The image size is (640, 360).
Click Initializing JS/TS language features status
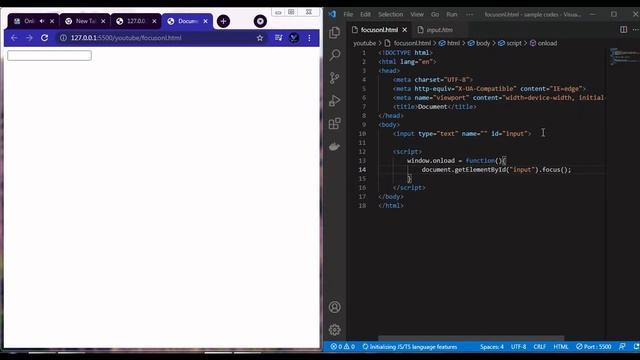point(410,347)
